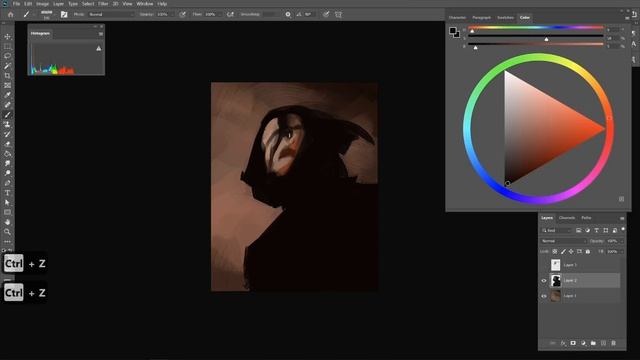The width and height of the screenshot is (640, 360).
Task: Delete layer trash icon
Action: [x=613, y=343]
